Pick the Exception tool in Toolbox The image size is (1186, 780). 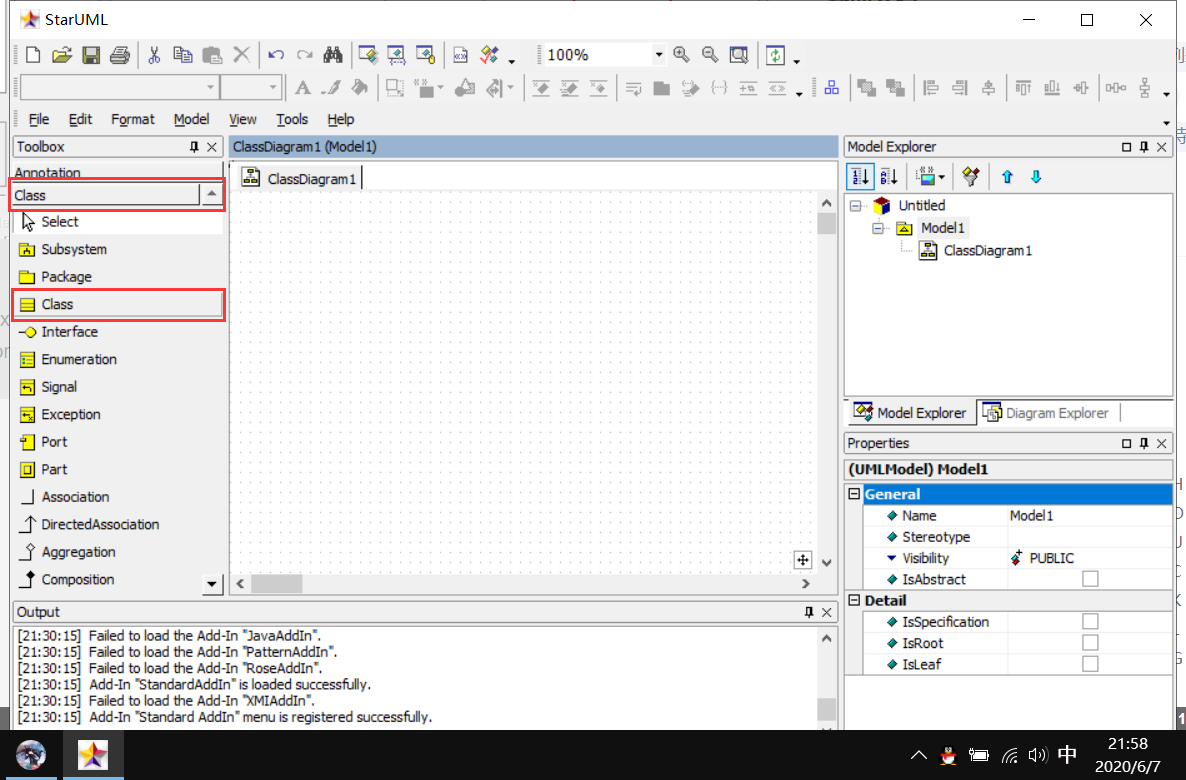pos(118,415)
